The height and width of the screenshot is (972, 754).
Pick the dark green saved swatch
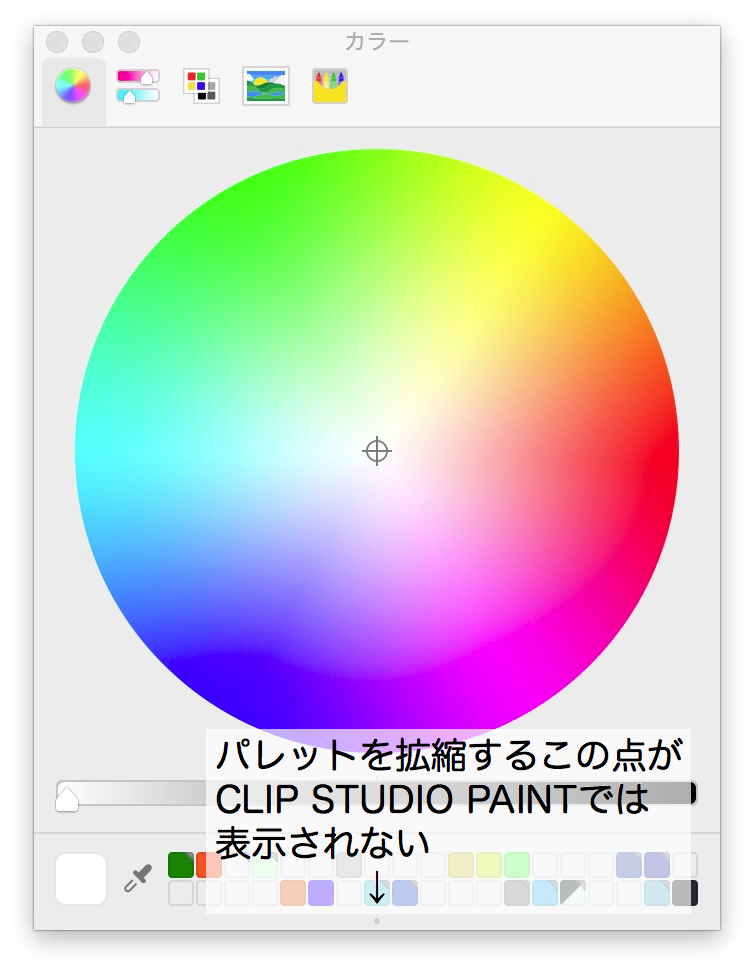180,865
